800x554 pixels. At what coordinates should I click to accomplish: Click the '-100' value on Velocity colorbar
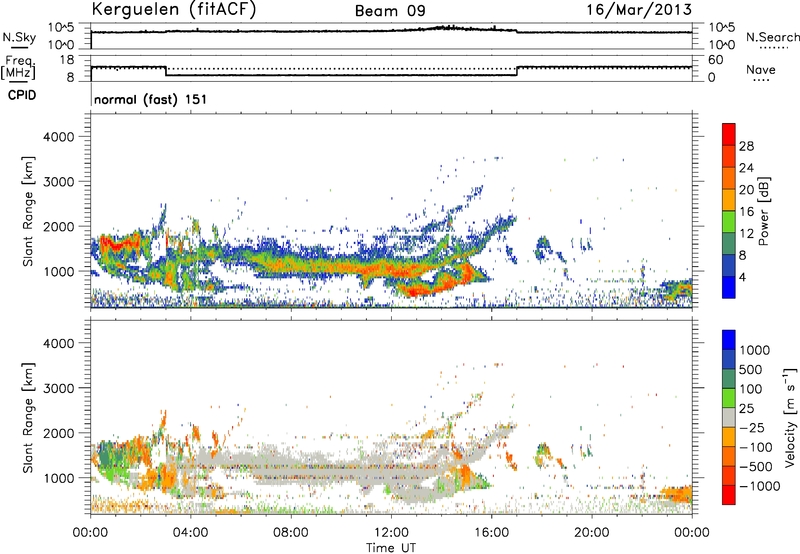coord(756,447)
